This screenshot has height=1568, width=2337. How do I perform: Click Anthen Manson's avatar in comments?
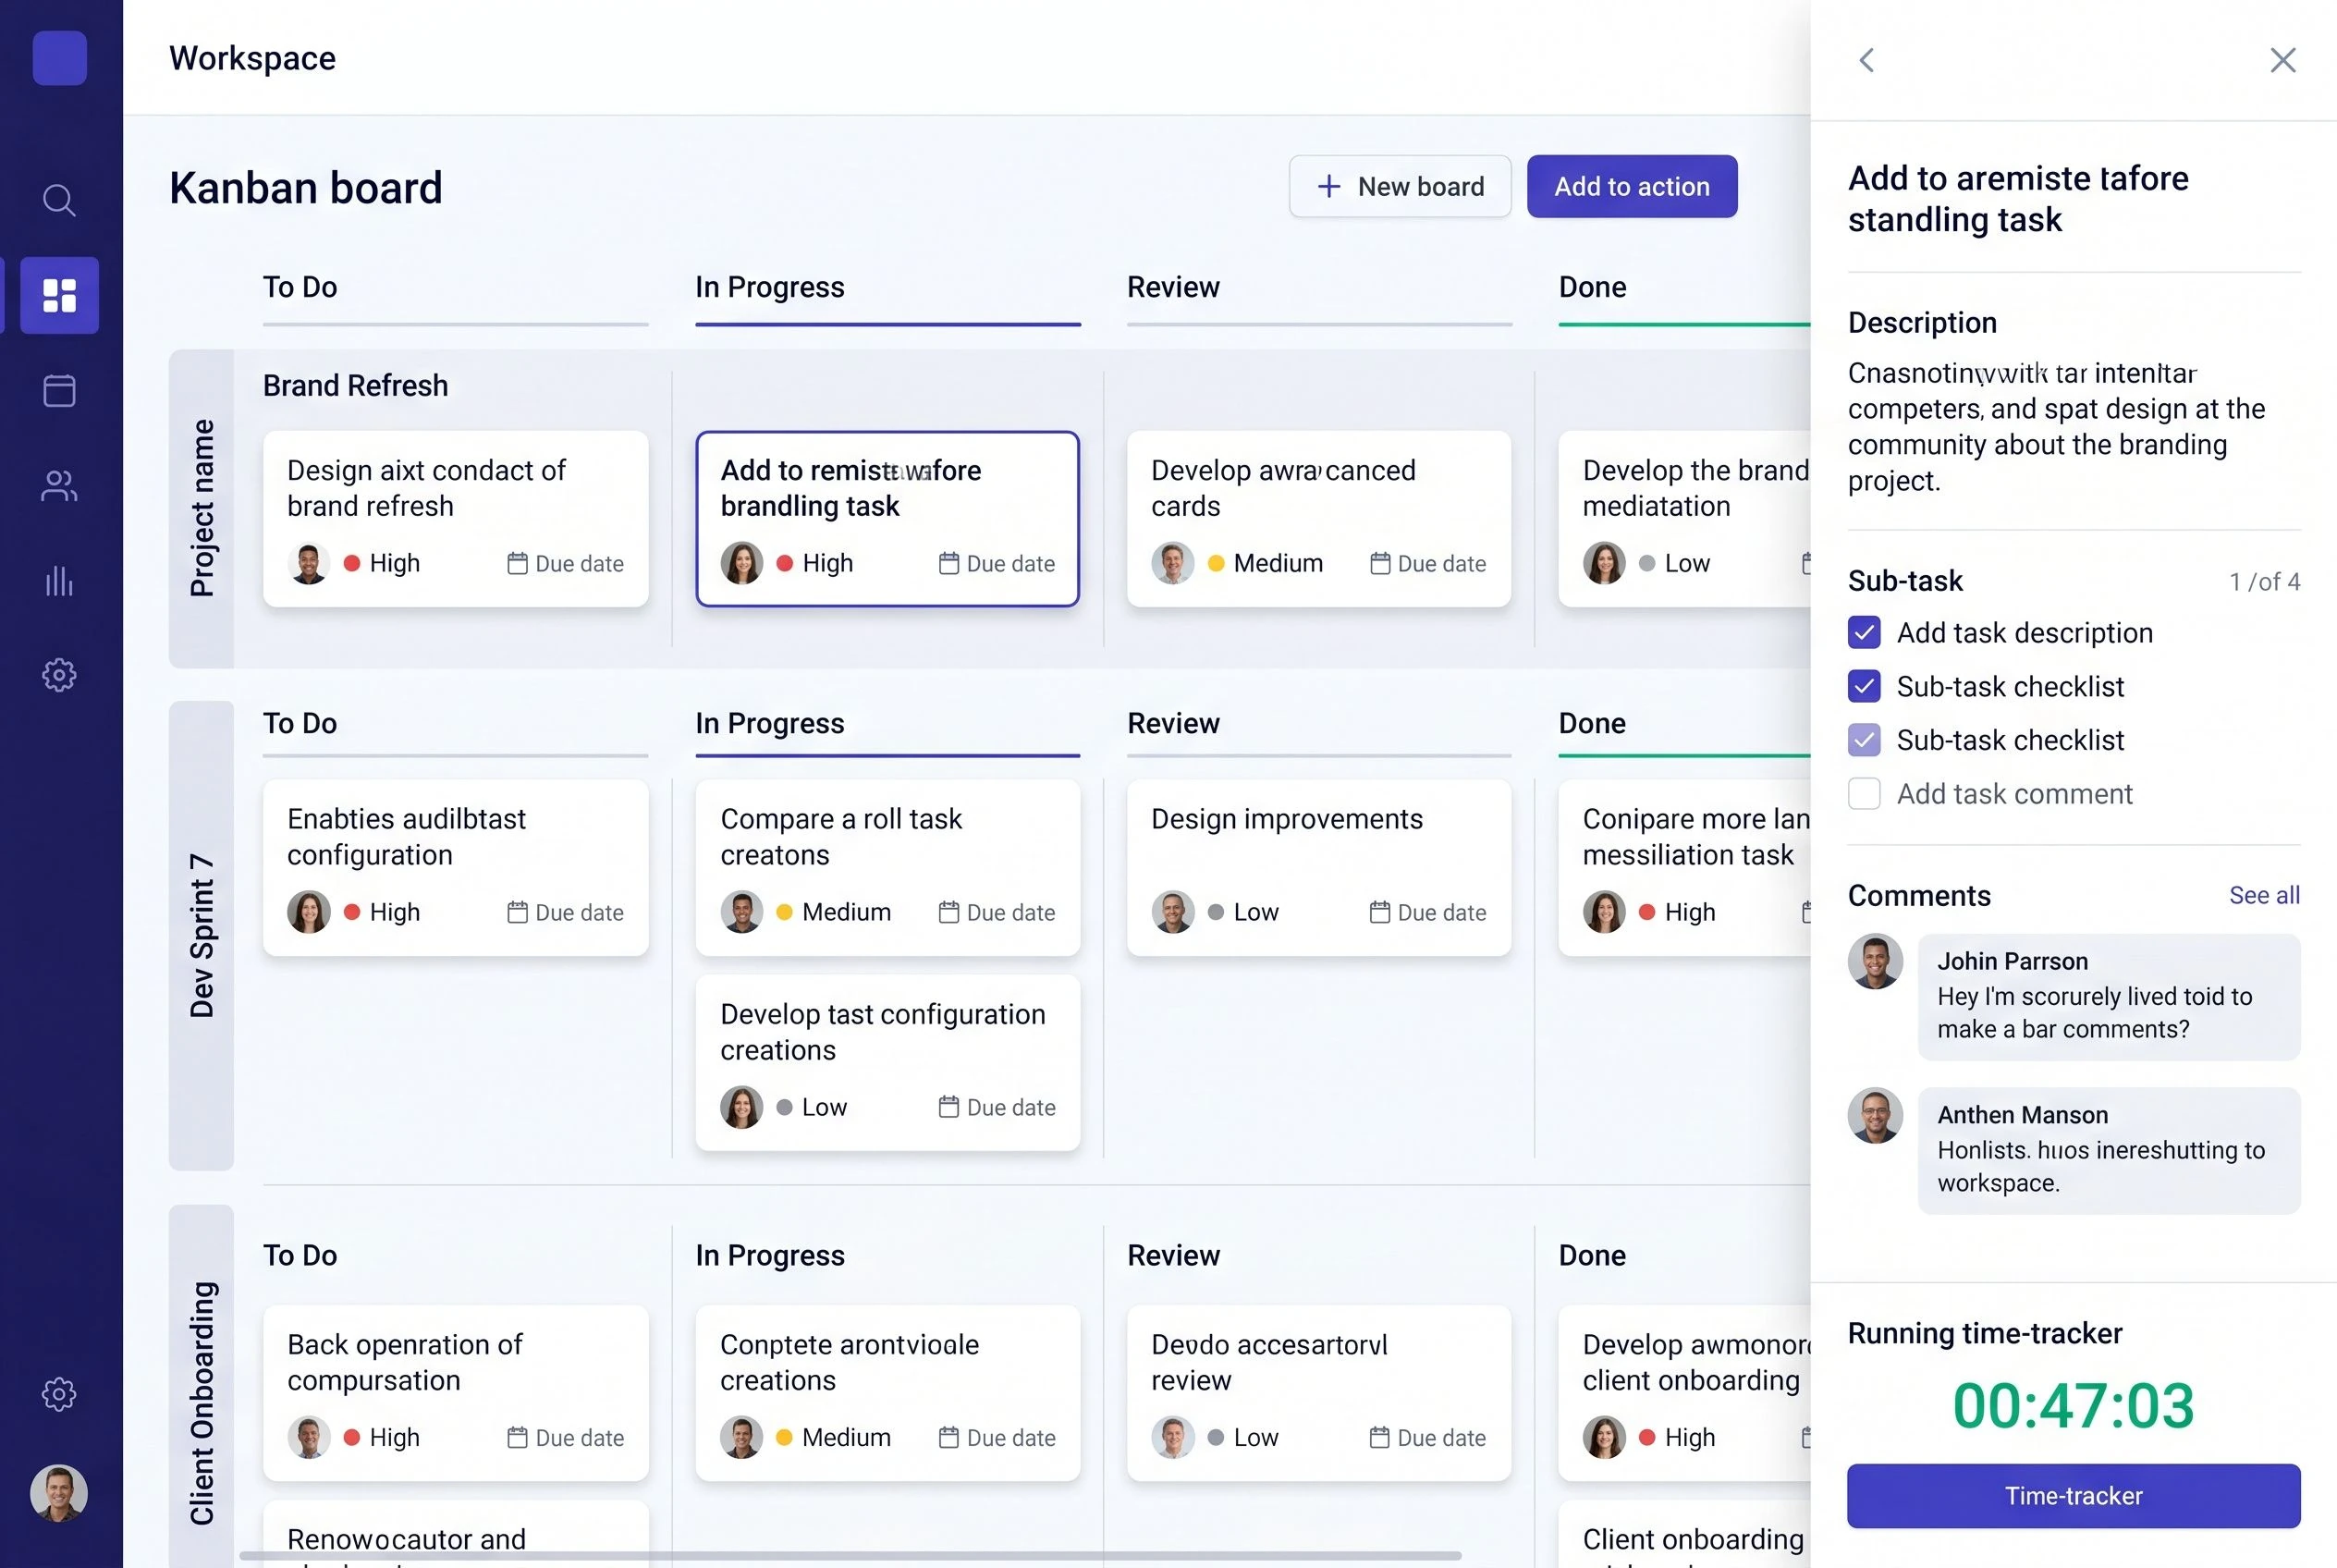(1875, 1115)
